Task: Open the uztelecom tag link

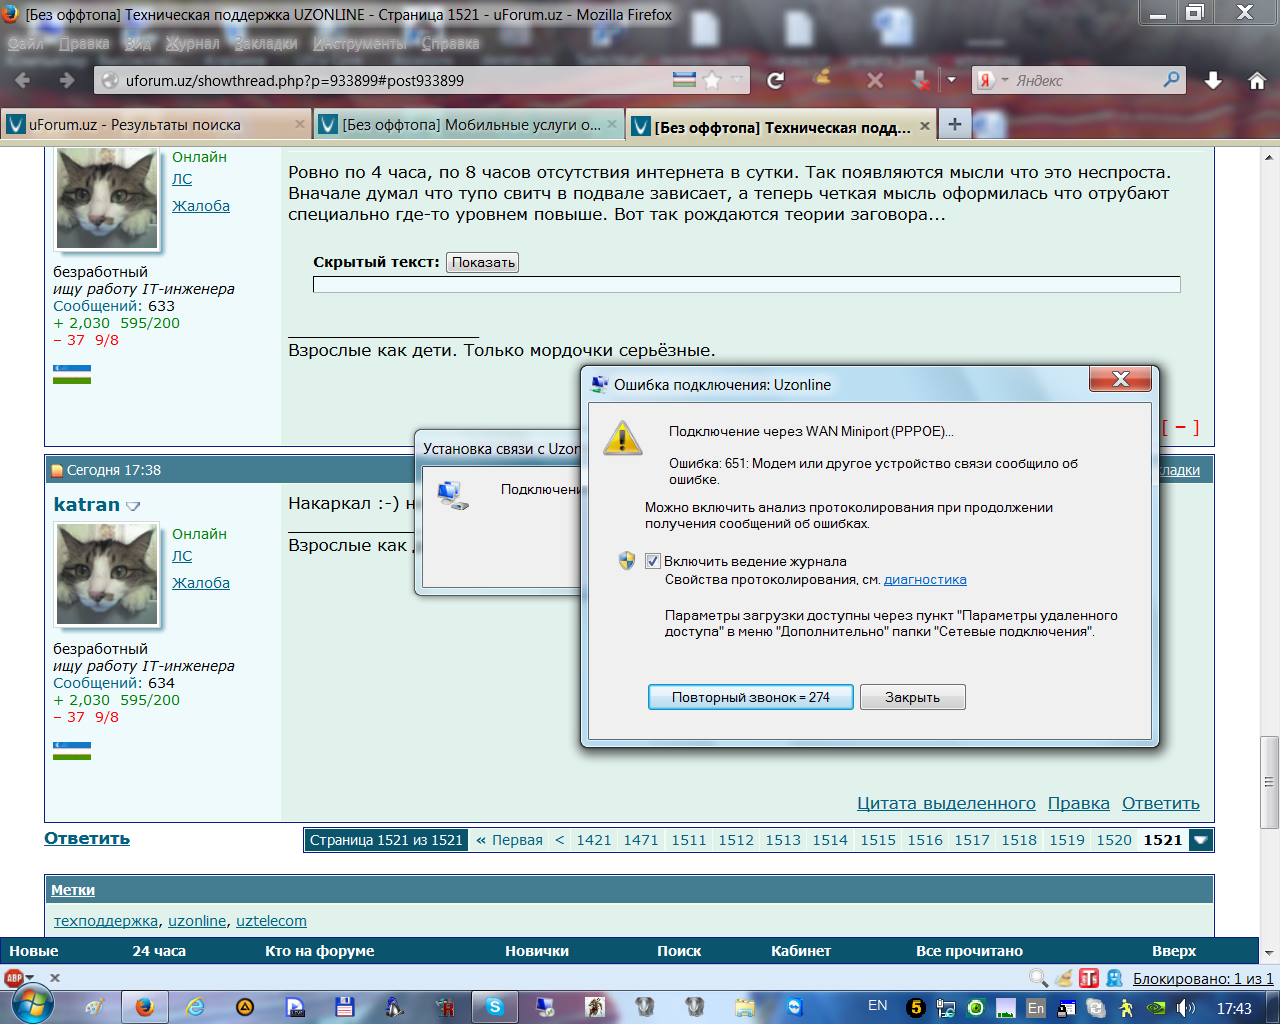Action: tap(271, 921)
